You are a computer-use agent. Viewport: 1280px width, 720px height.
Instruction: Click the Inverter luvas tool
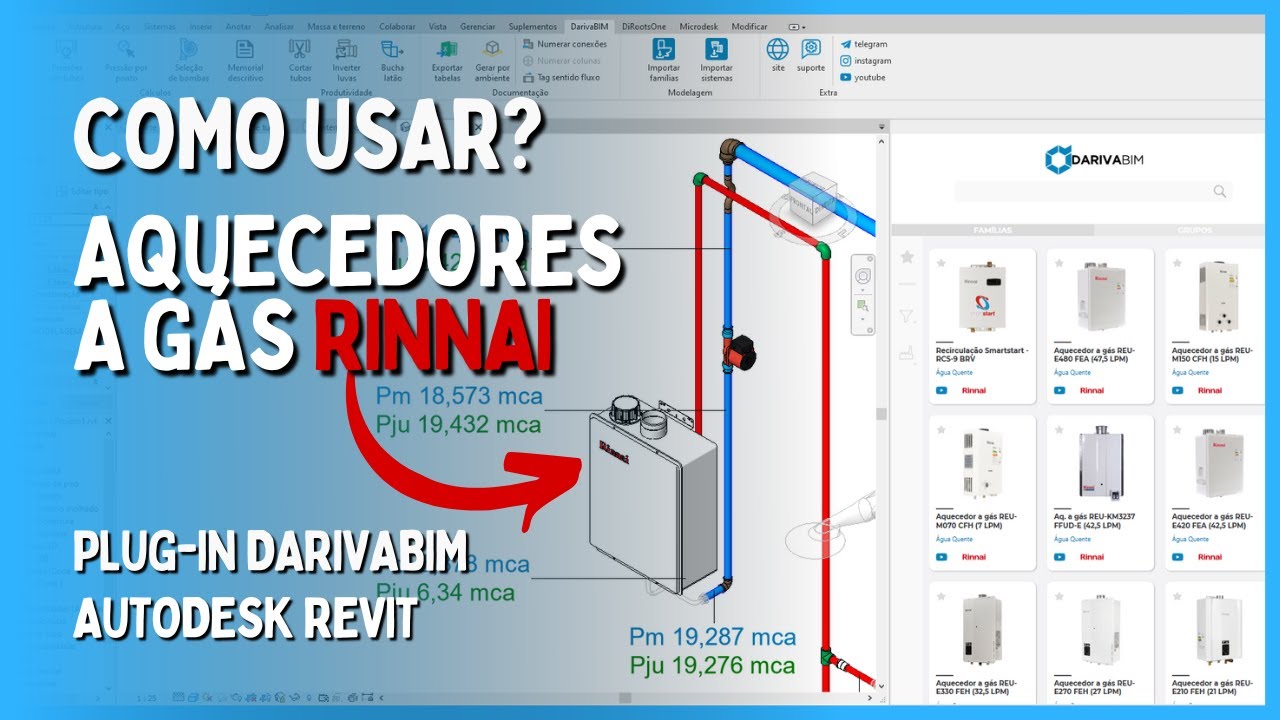(x=346, y=59)
